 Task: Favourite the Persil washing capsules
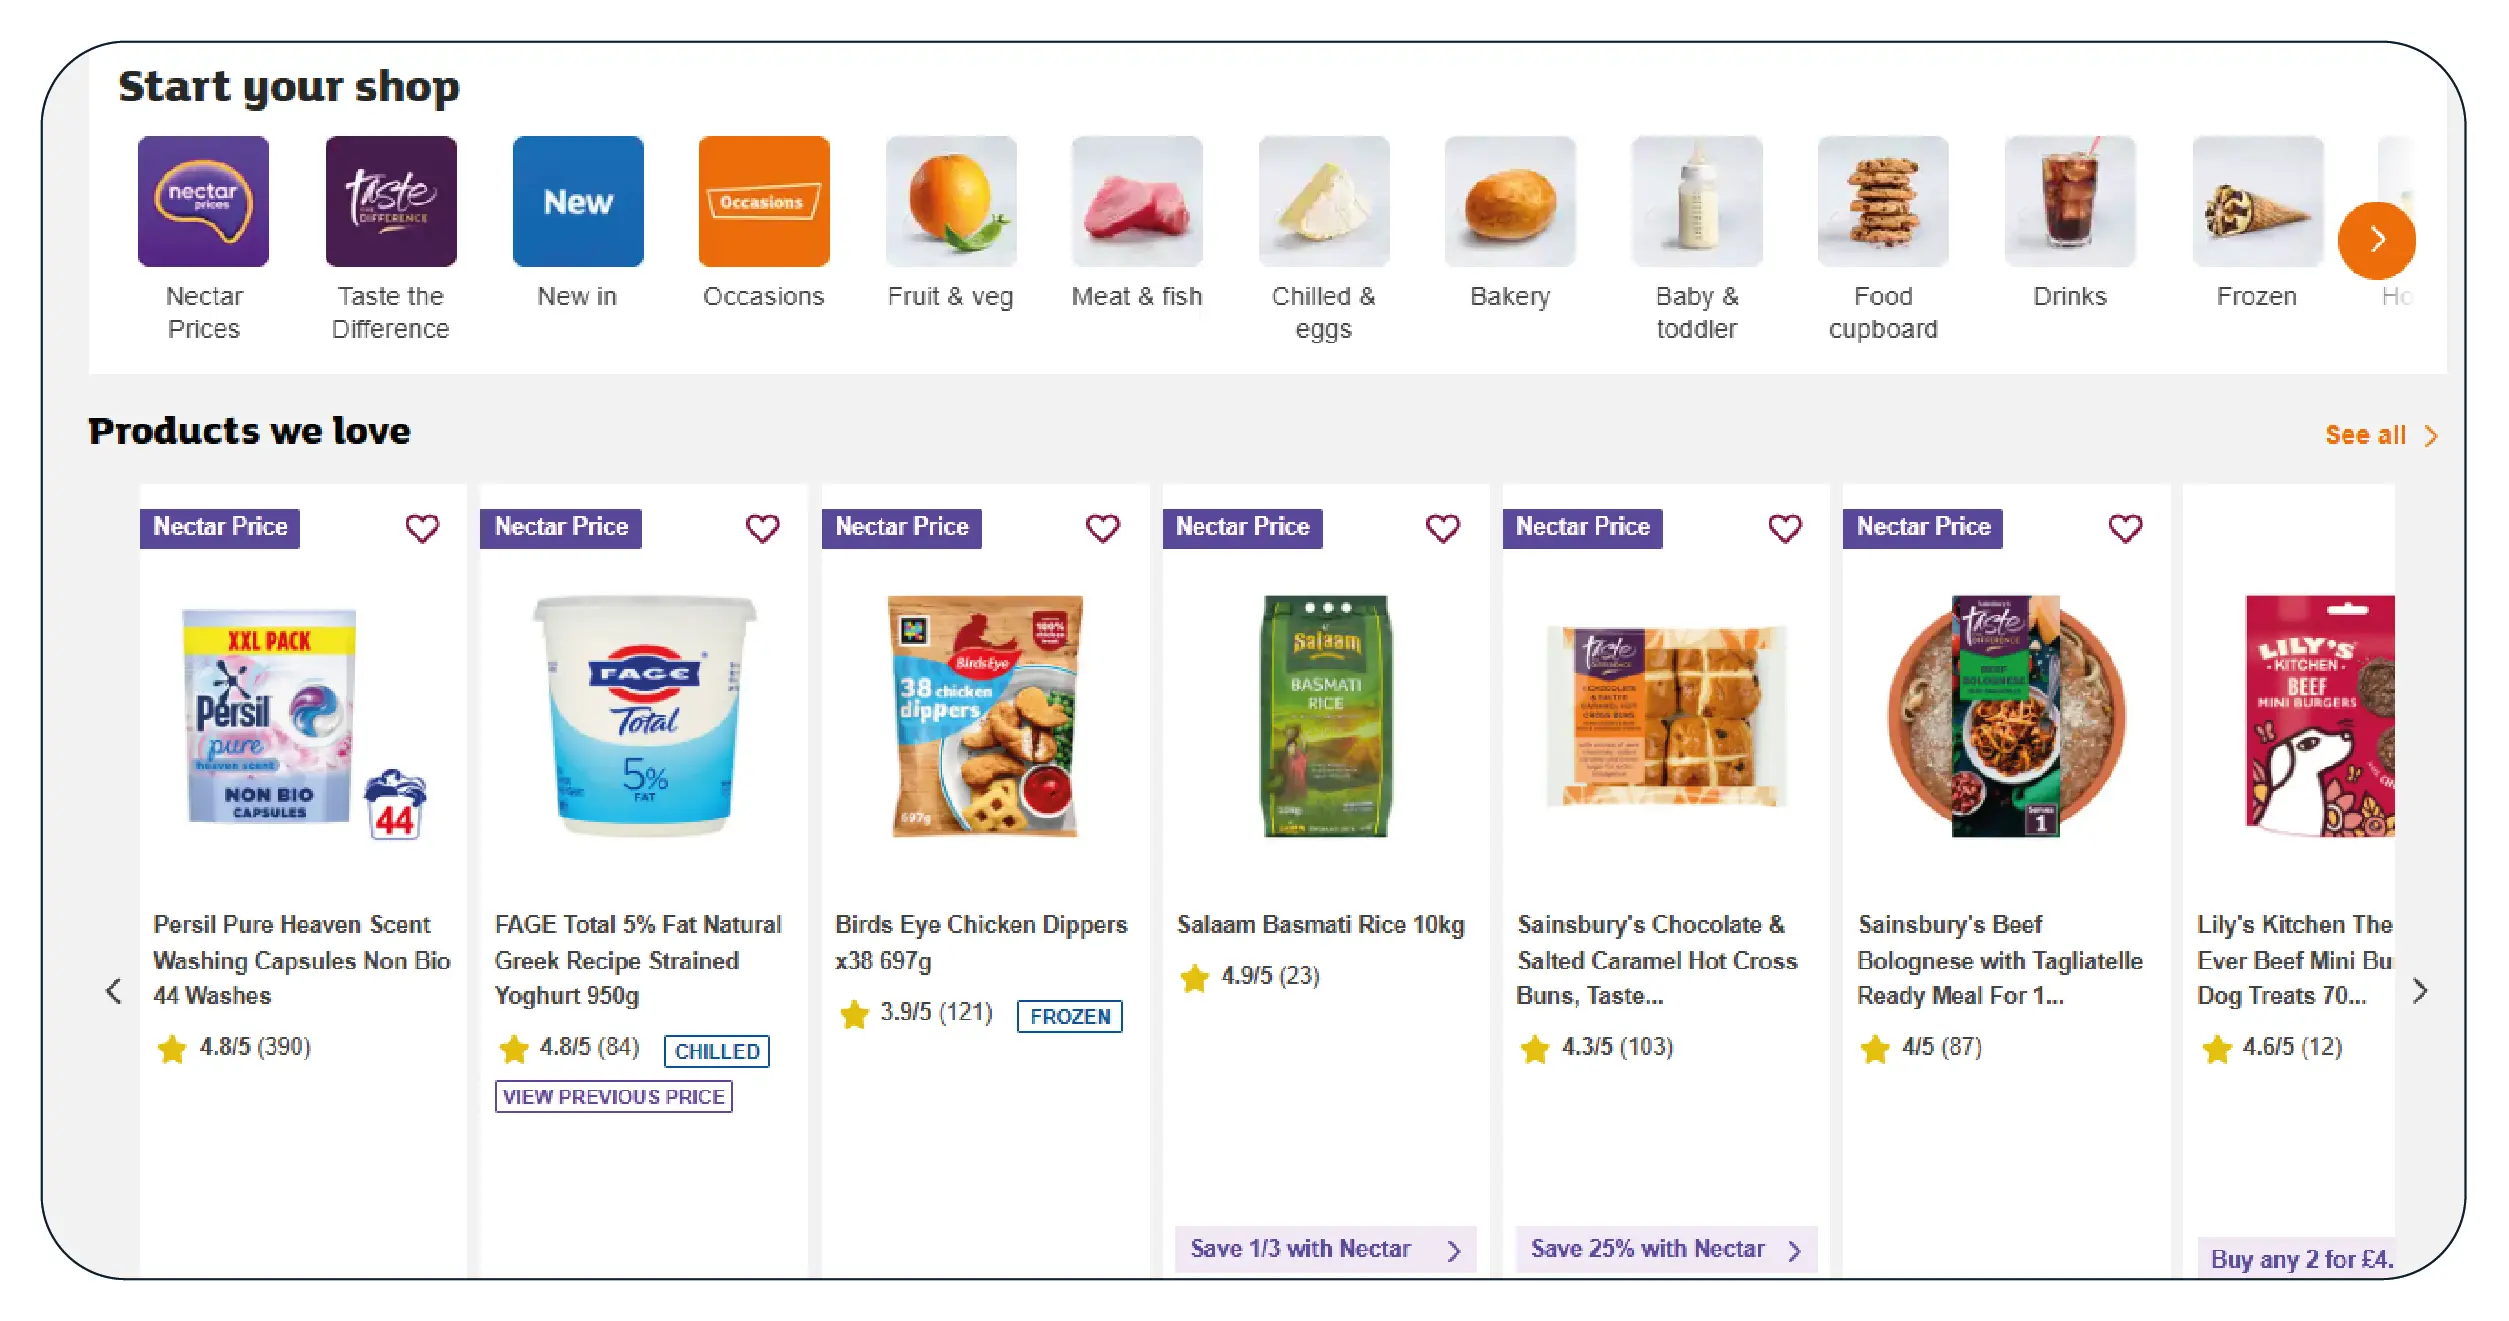[x=422, y=528]
